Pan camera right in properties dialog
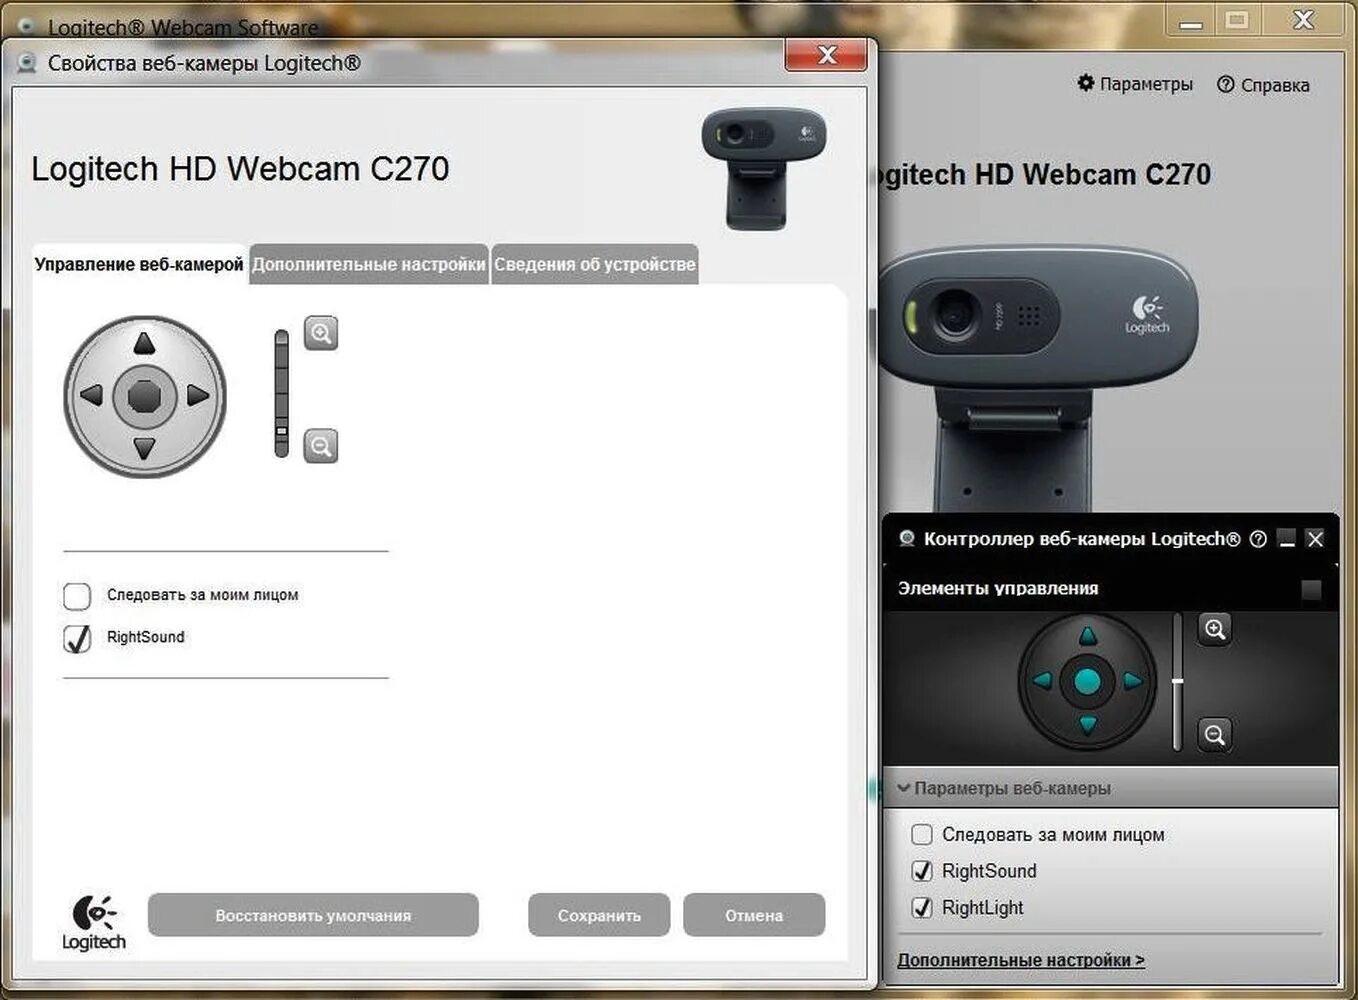This screenshot has height=1000, width=1358. [x=198, y=396]
